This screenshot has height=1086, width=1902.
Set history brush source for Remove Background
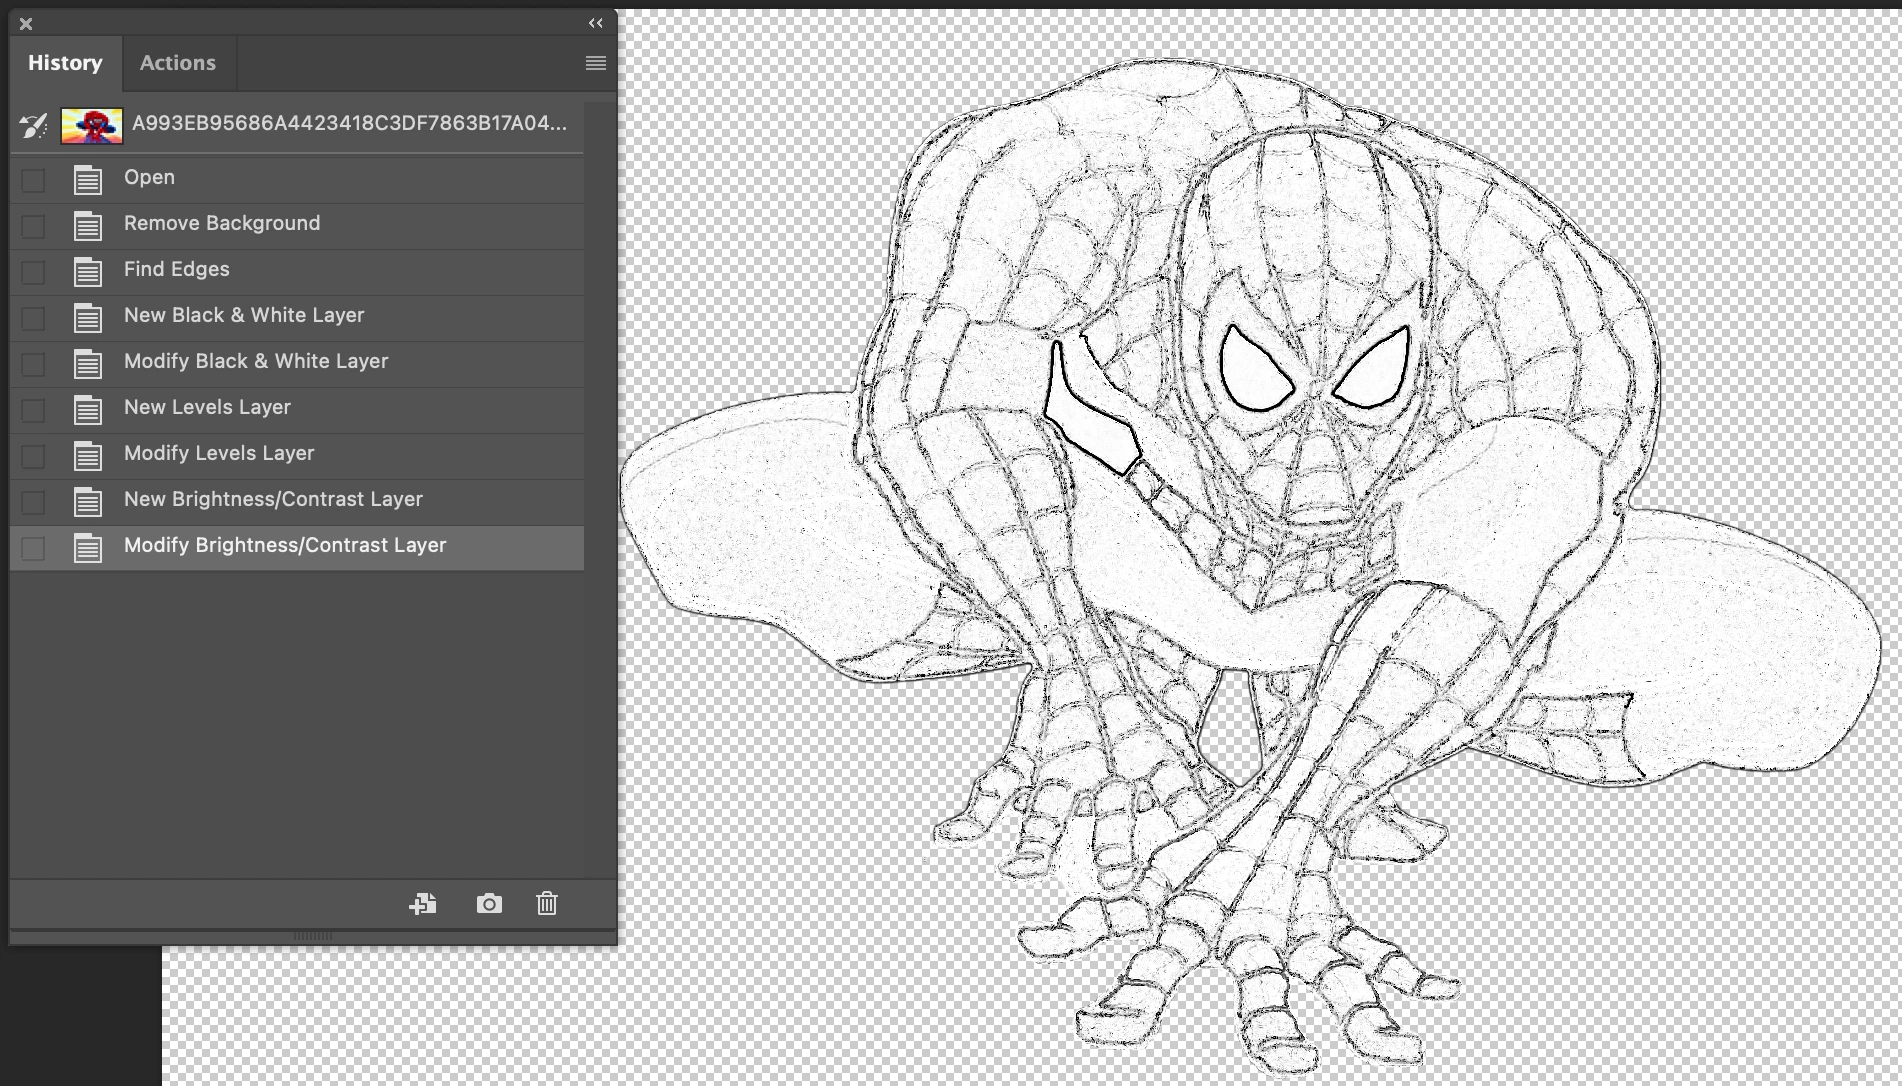(33, 226)
